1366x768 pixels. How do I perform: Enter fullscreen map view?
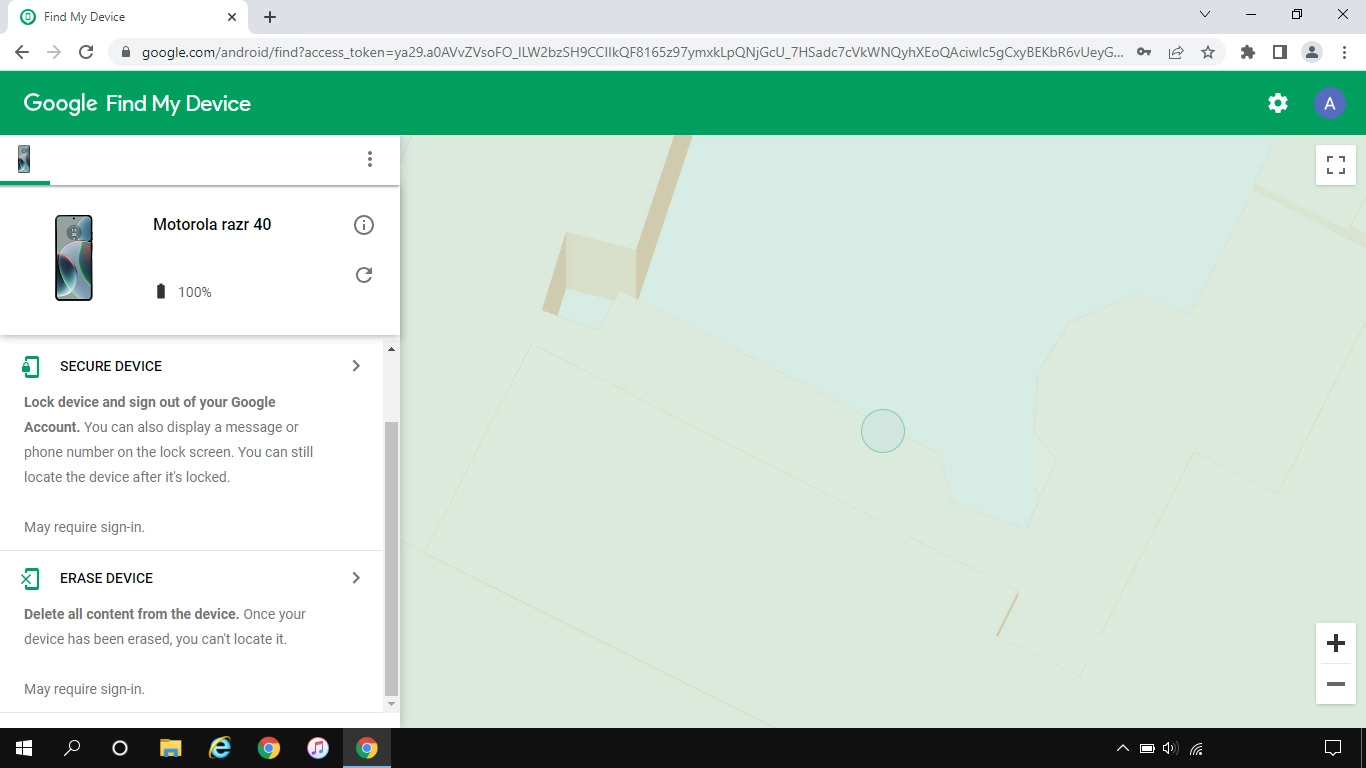[1335, 164]
